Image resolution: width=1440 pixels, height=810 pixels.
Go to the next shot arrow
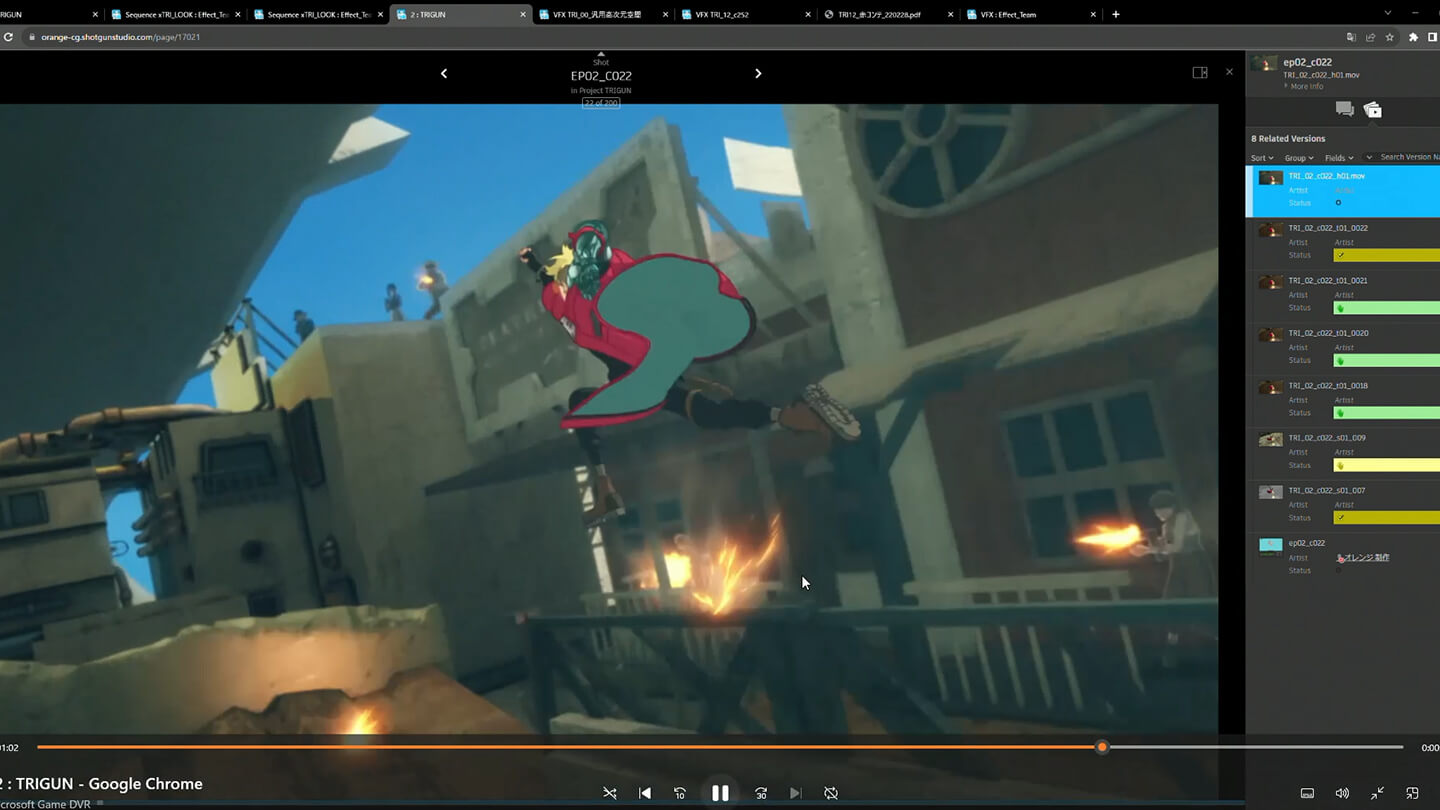pyautogui.click(x=758, y=73)
